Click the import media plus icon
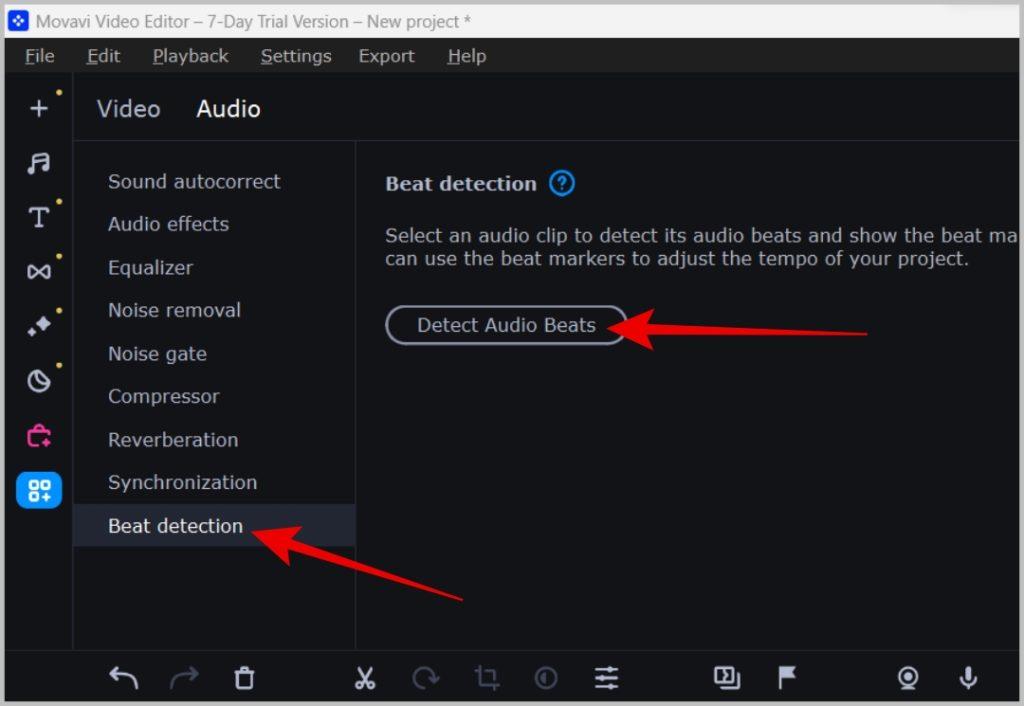This screenshot has width=1024, height=706. pyautogui.click(x=39, y=108)
